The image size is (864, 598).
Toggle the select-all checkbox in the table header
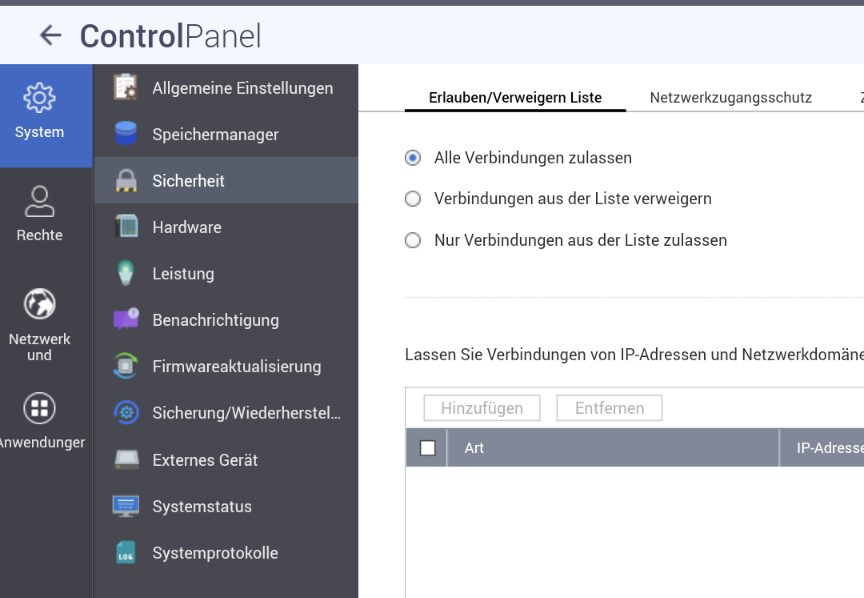(x=426, y=447)
